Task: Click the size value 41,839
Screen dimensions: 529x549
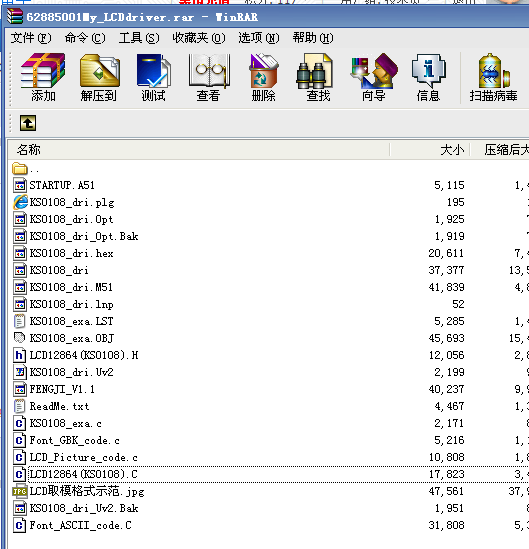Action: click(446, 287)
